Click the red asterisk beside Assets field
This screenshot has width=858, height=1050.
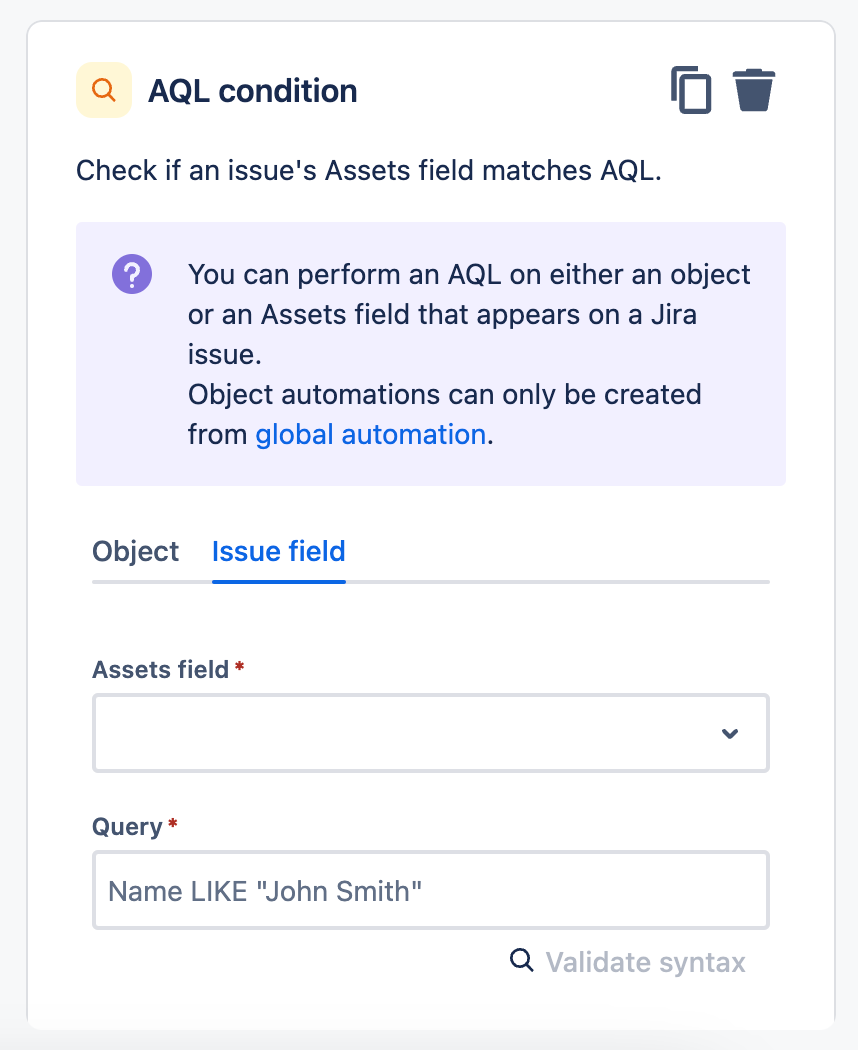pos(239,668)
